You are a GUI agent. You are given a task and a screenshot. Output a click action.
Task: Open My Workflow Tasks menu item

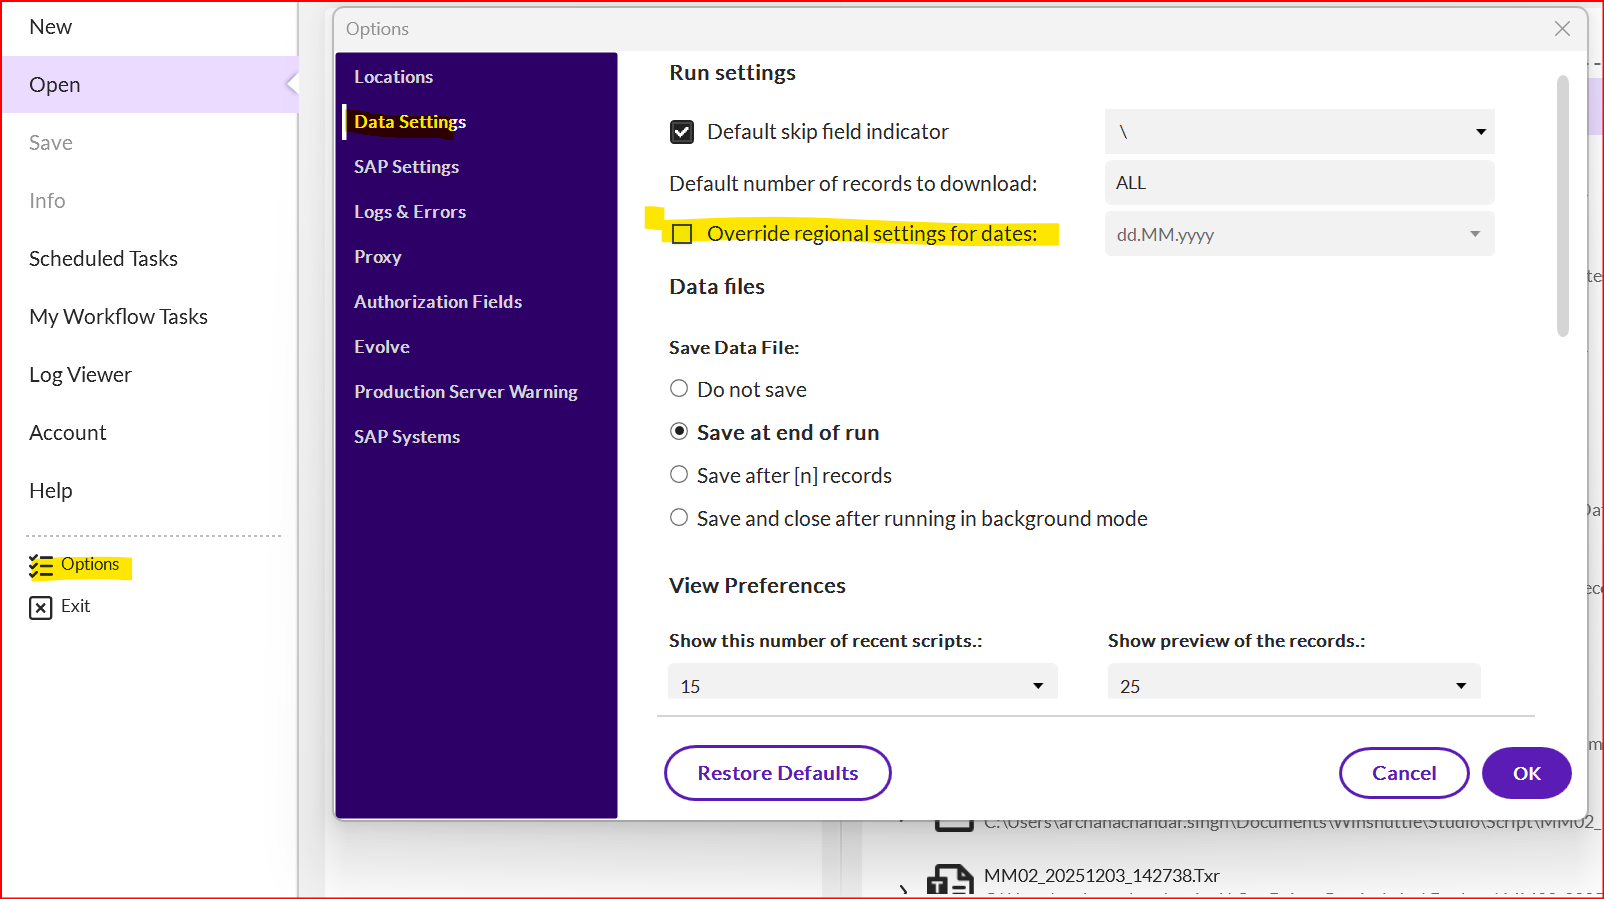118,317
